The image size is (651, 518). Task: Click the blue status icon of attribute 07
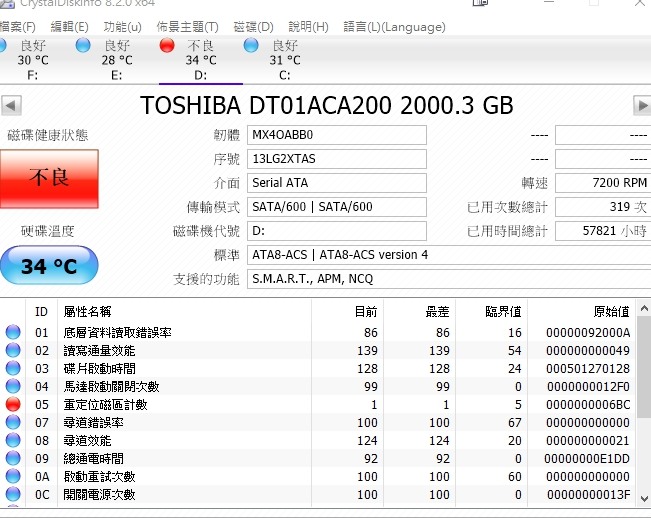pyautogui.click(x=13, y=422)
